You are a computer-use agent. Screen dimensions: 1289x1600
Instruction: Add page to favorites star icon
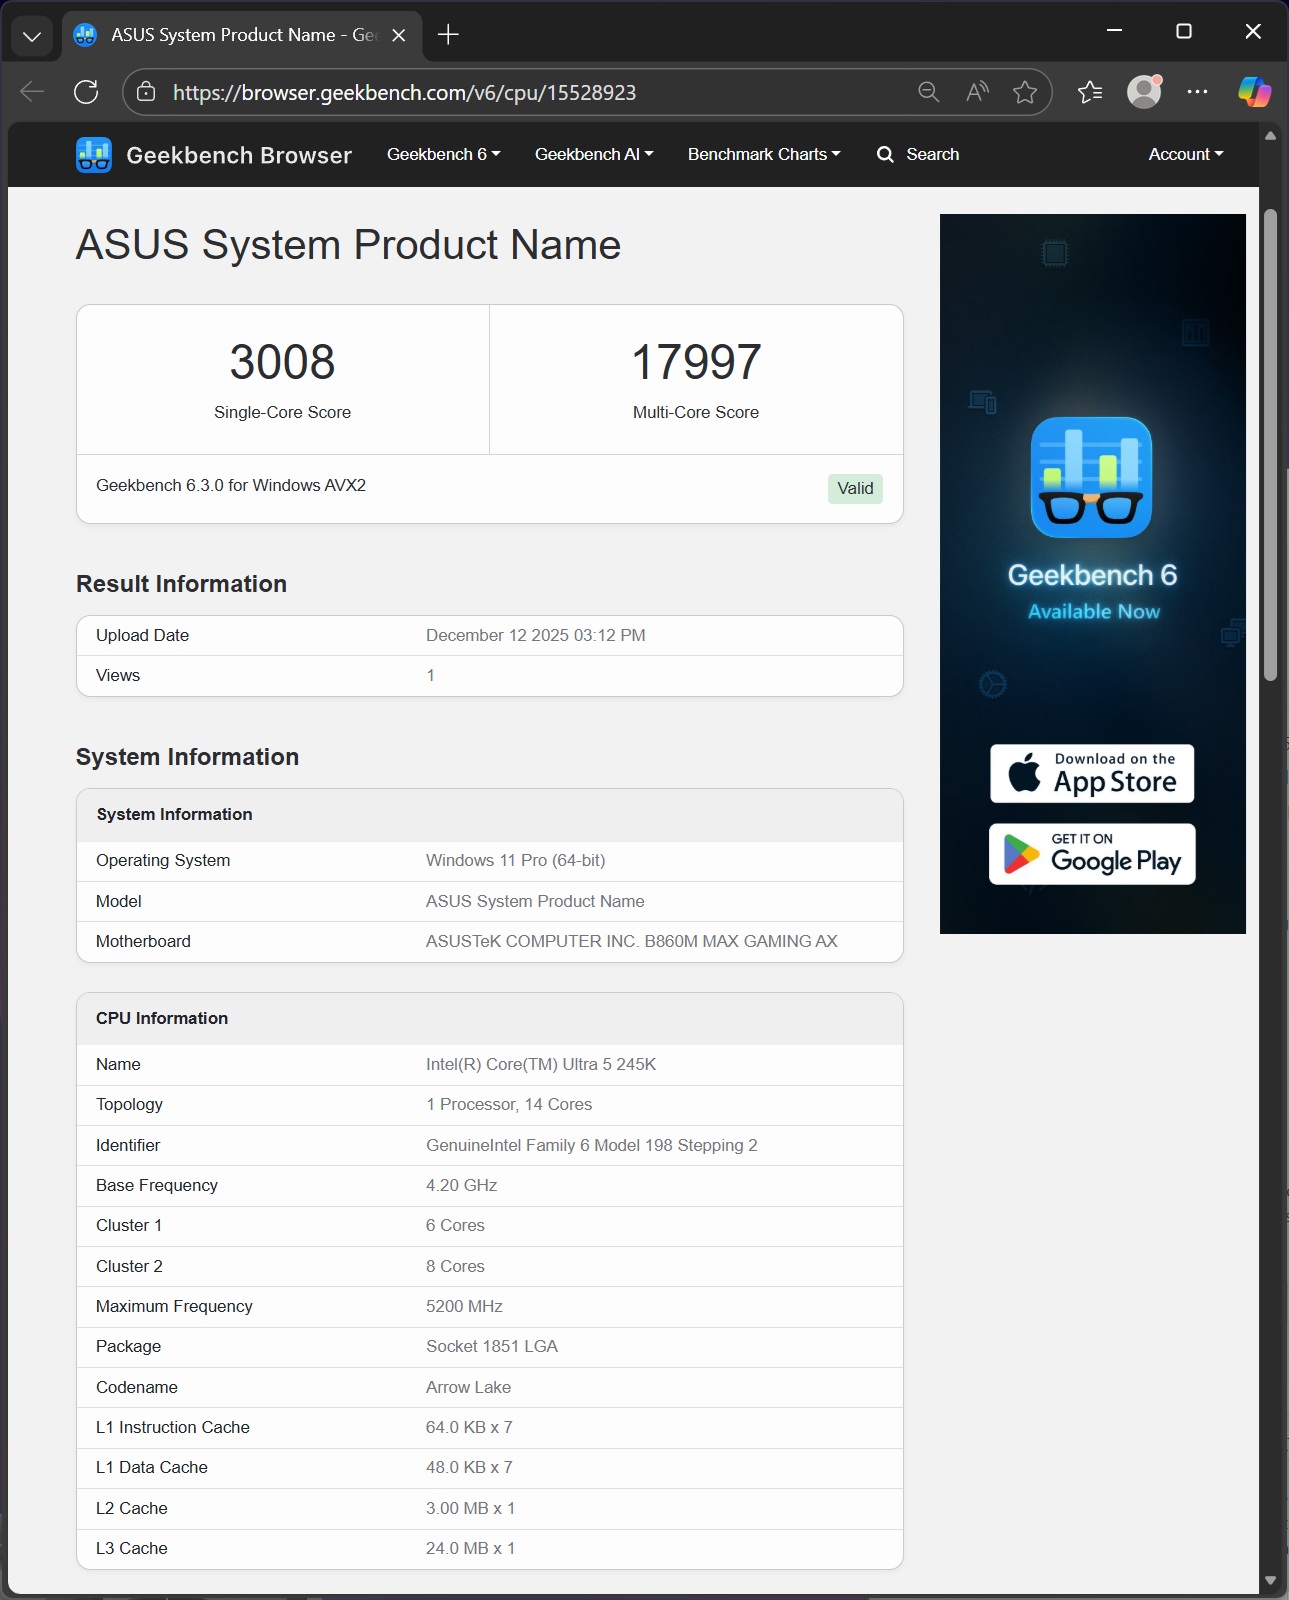(1024, 92)
